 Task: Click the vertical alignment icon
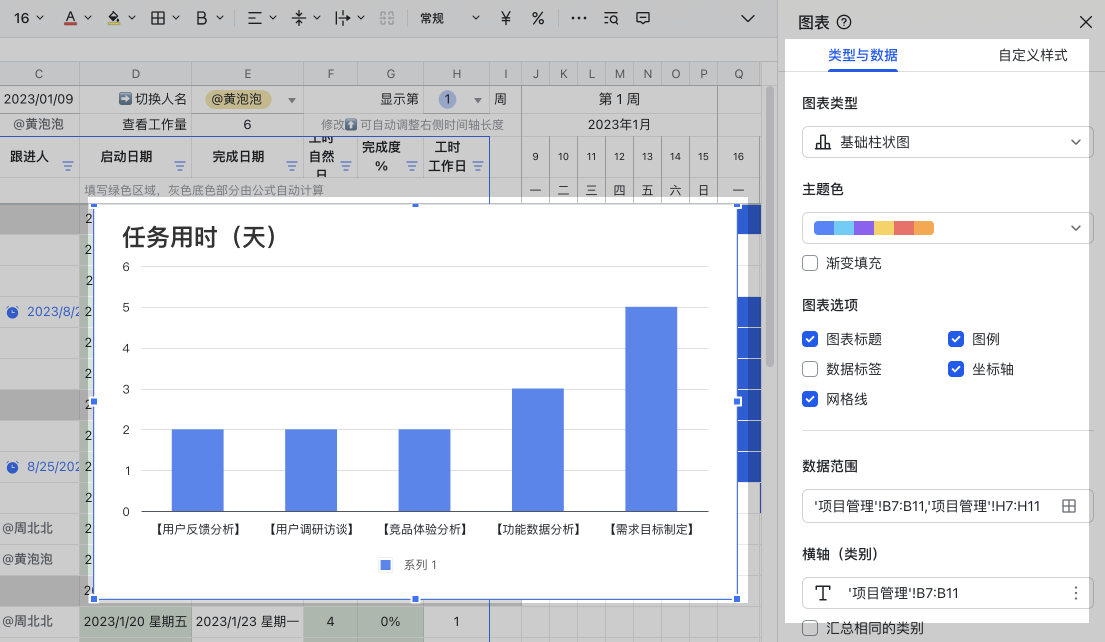(x=299, y=18)
